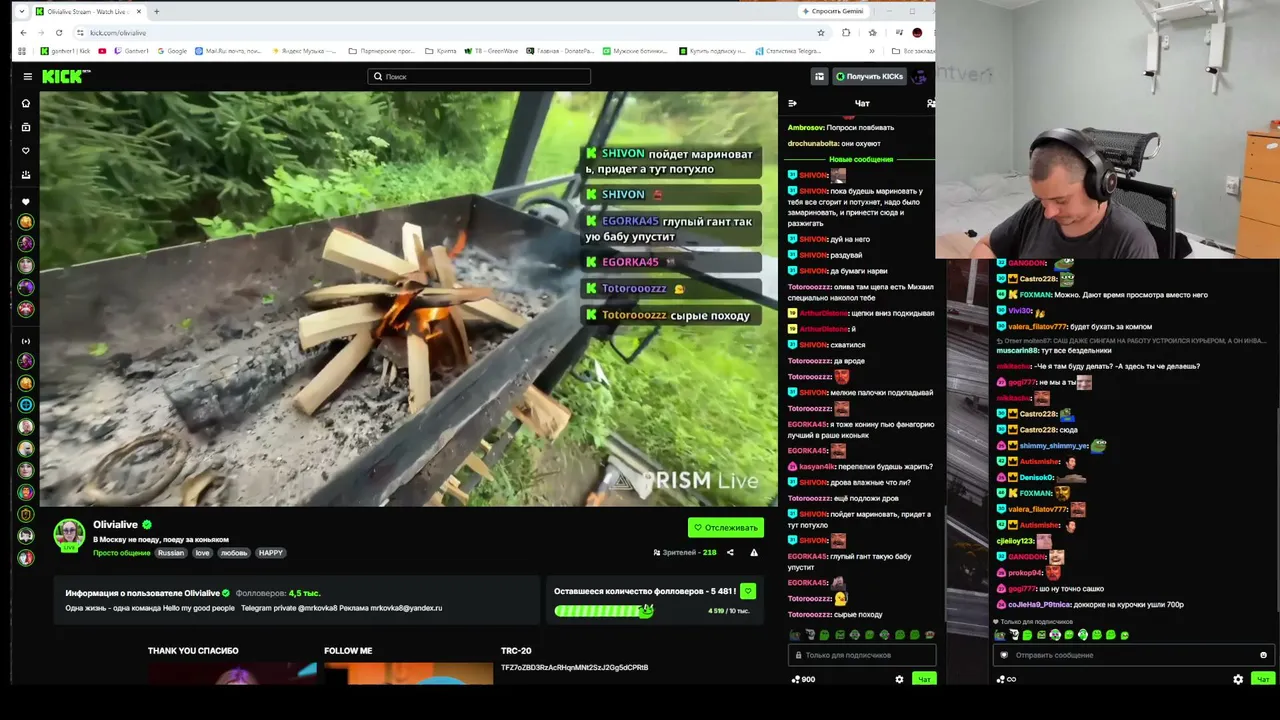Open settings gear in the right chat

coord(1238,679)
